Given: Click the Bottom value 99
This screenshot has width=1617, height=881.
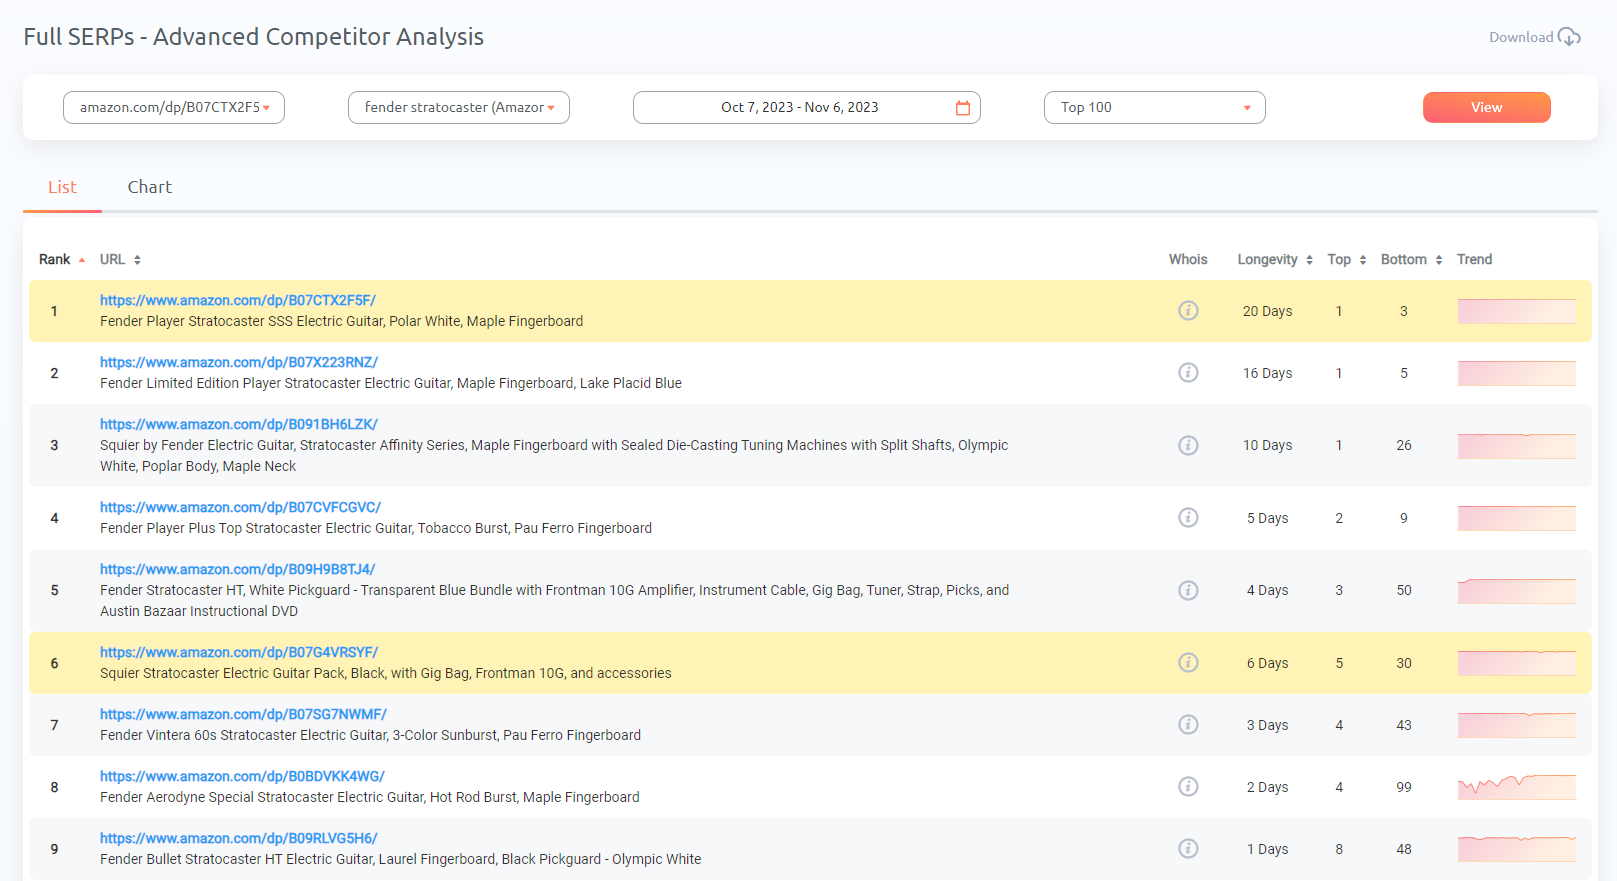Looking at the screenshot, I should pyautogui.click(x=1404, y=787).
